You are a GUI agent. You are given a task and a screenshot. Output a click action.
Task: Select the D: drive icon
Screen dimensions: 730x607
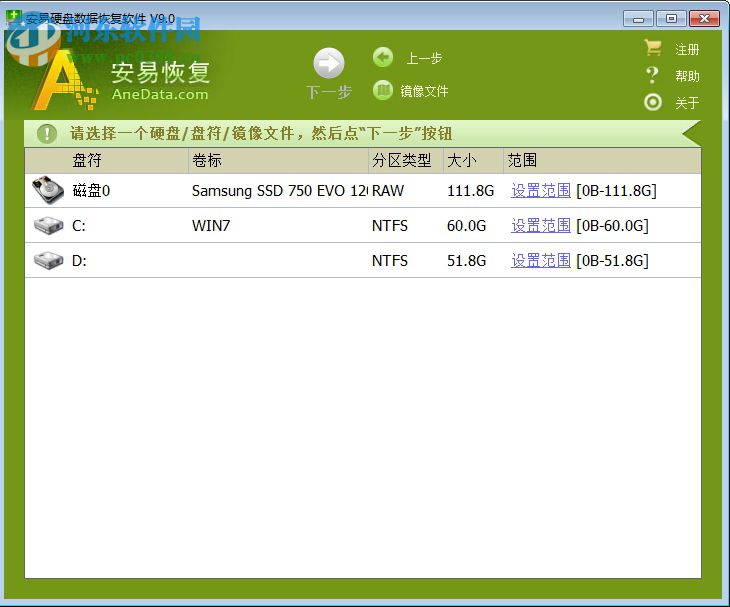point(48,261)
